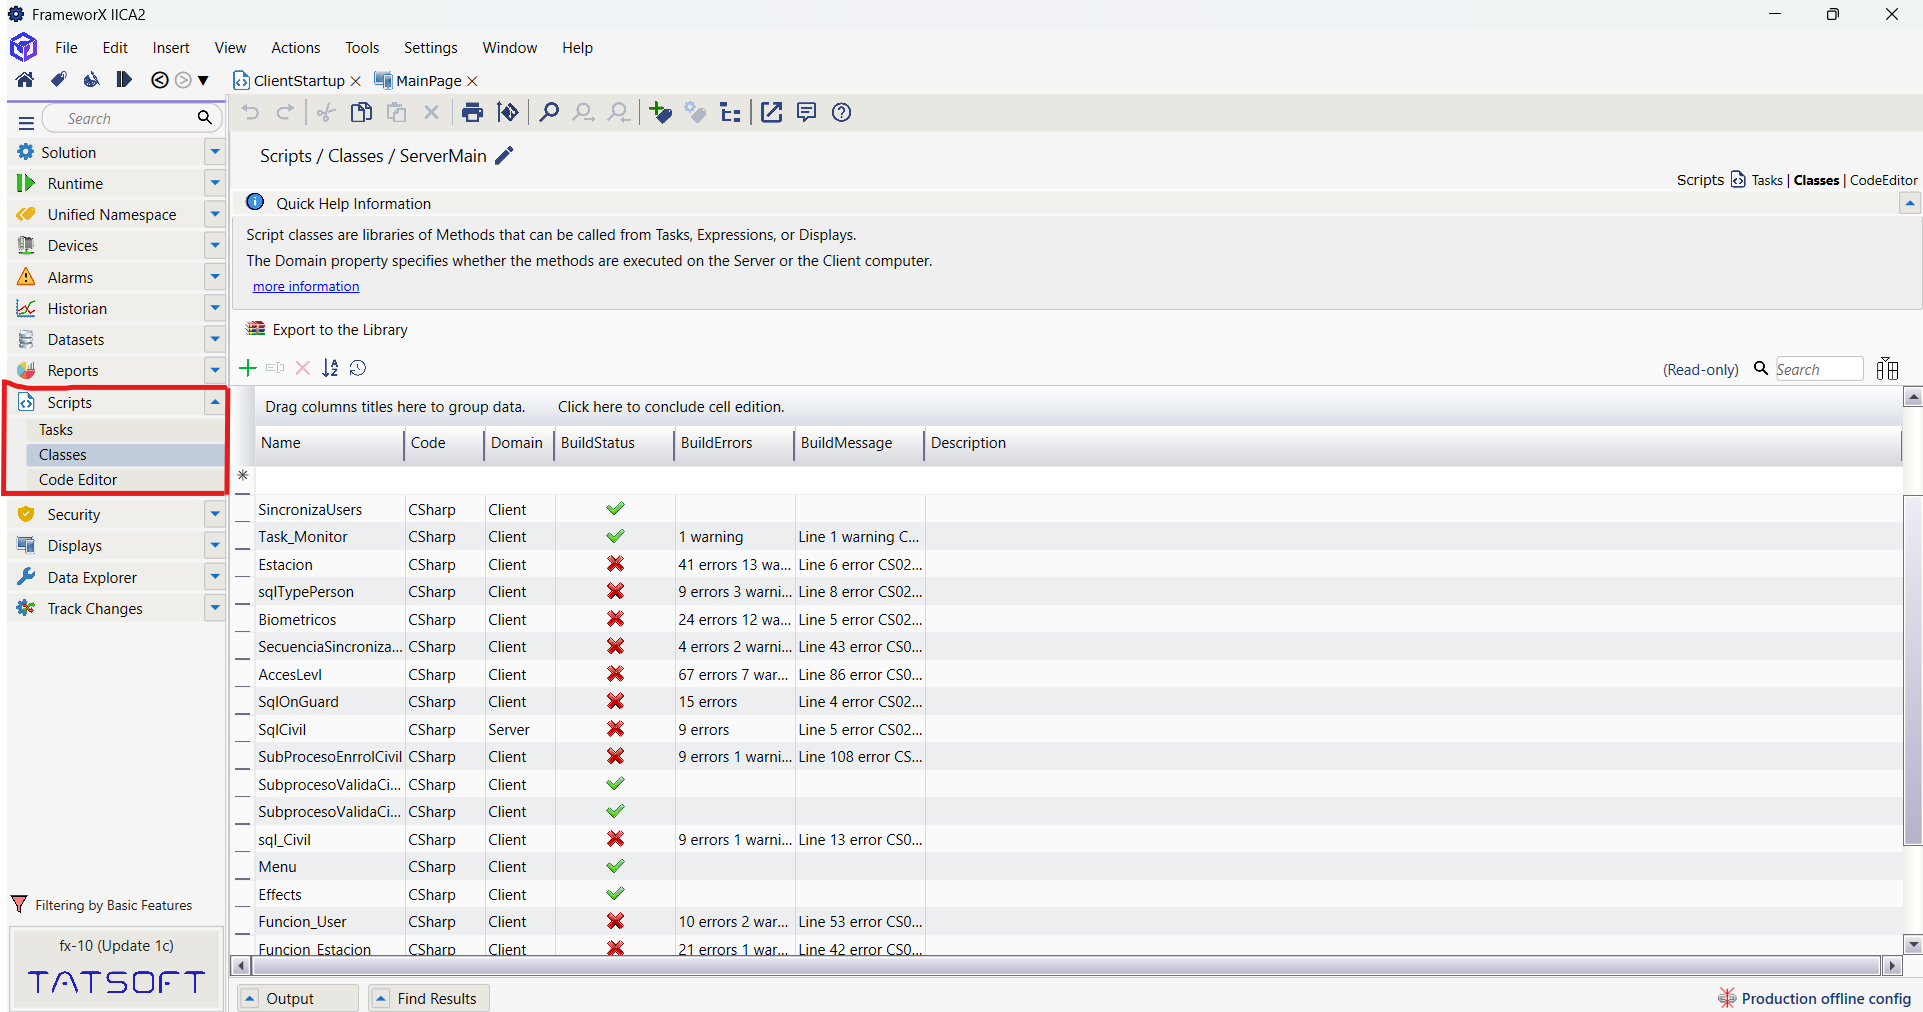
Task: Open the File menu
Action: [x=66, y=47]
